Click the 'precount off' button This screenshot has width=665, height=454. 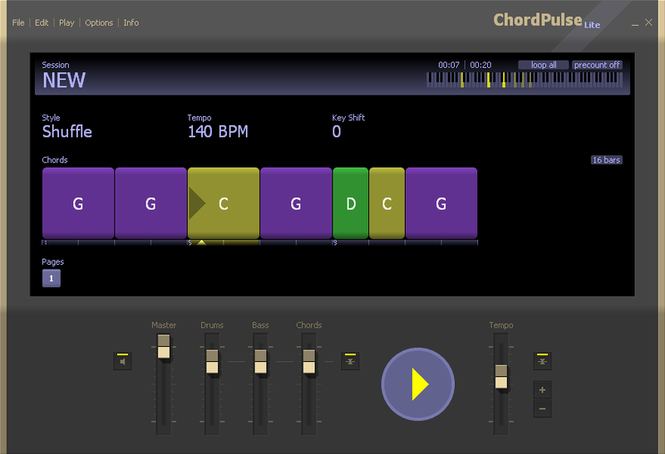click(597, 65)
